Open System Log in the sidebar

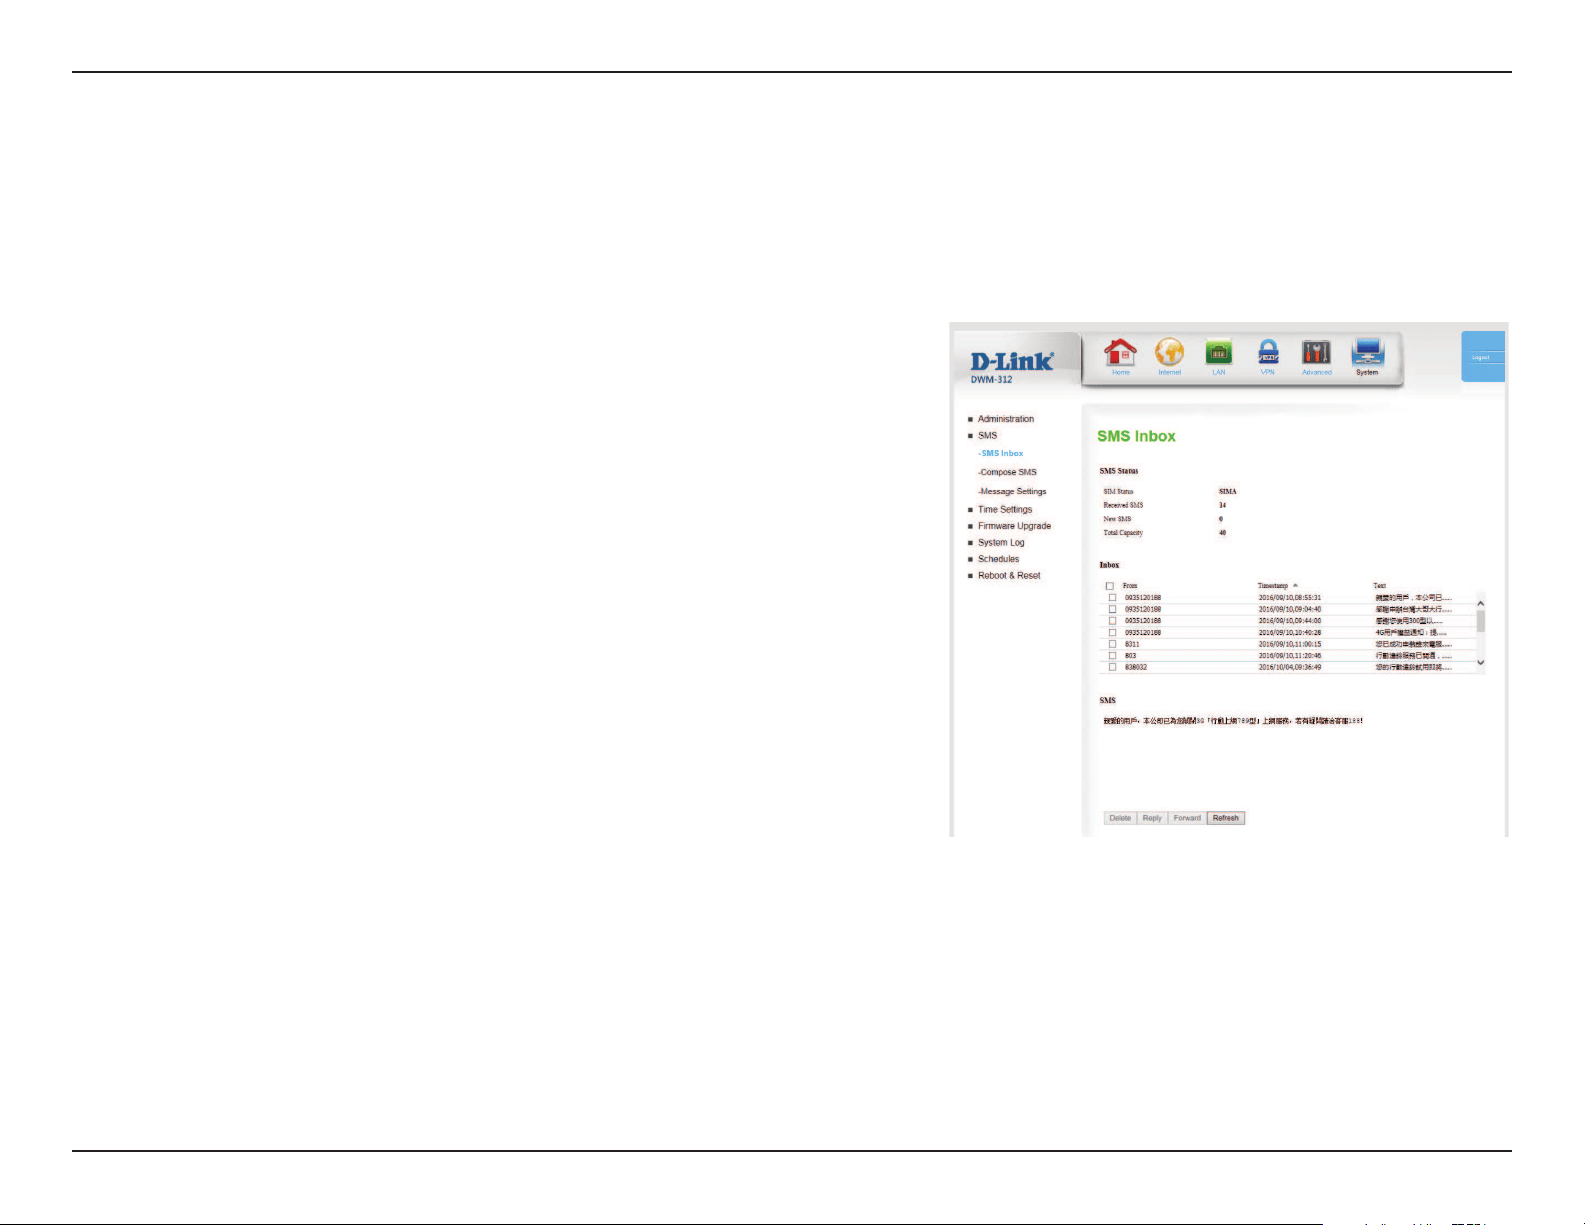tap(1001, 543)
